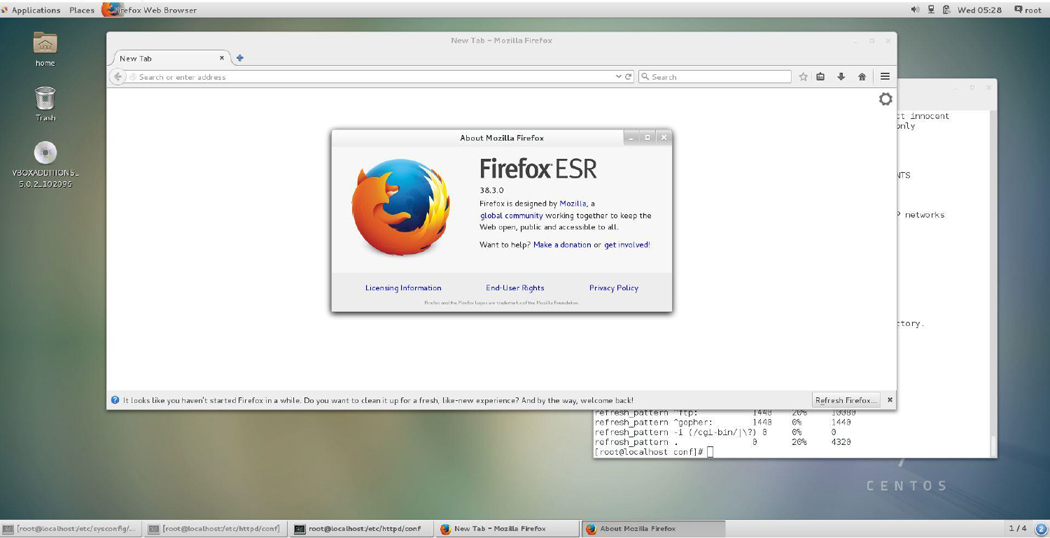
Task: Open the Trash desktop icon
Action: point(45,104)
